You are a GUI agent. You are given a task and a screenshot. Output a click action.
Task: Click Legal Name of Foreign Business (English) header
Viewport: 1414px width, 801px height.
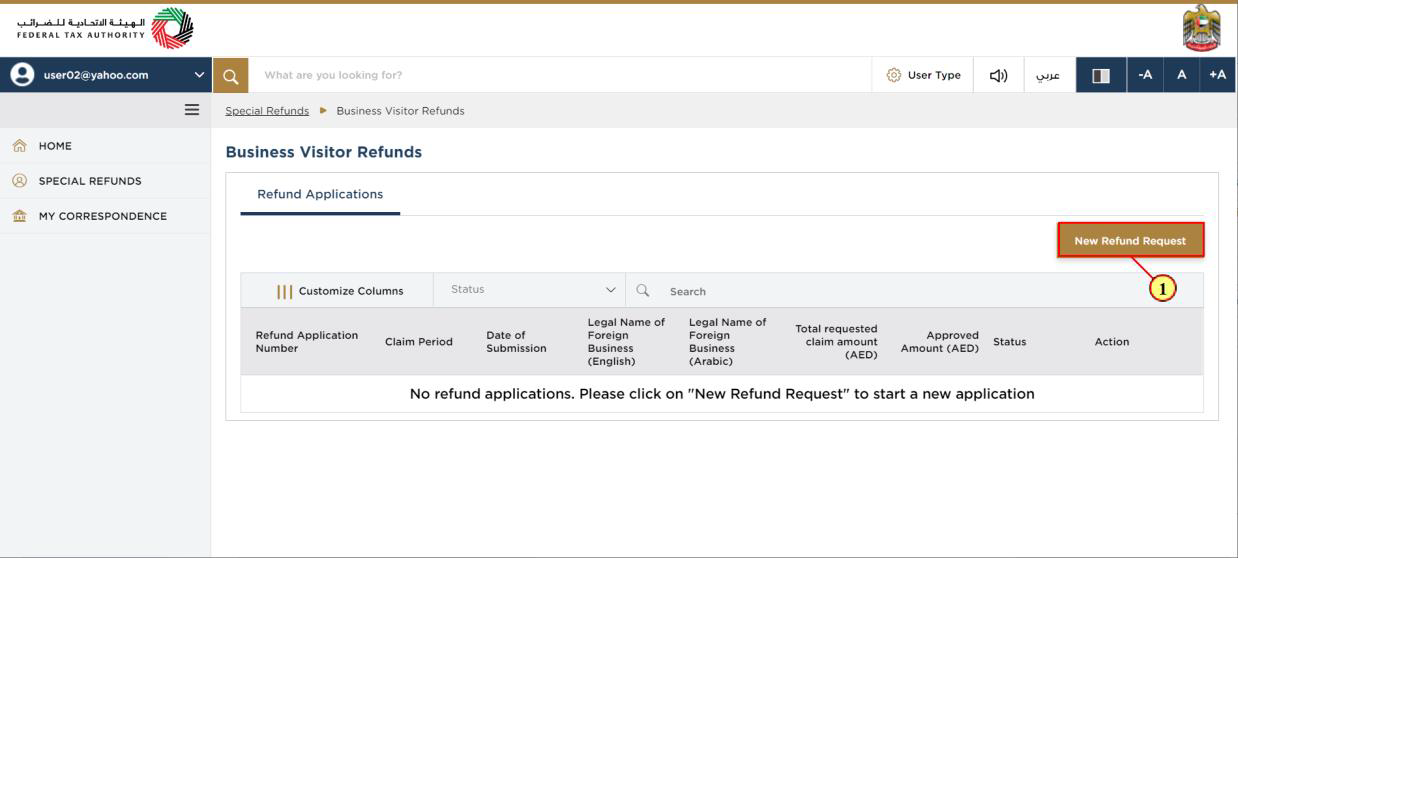point(626,342)
